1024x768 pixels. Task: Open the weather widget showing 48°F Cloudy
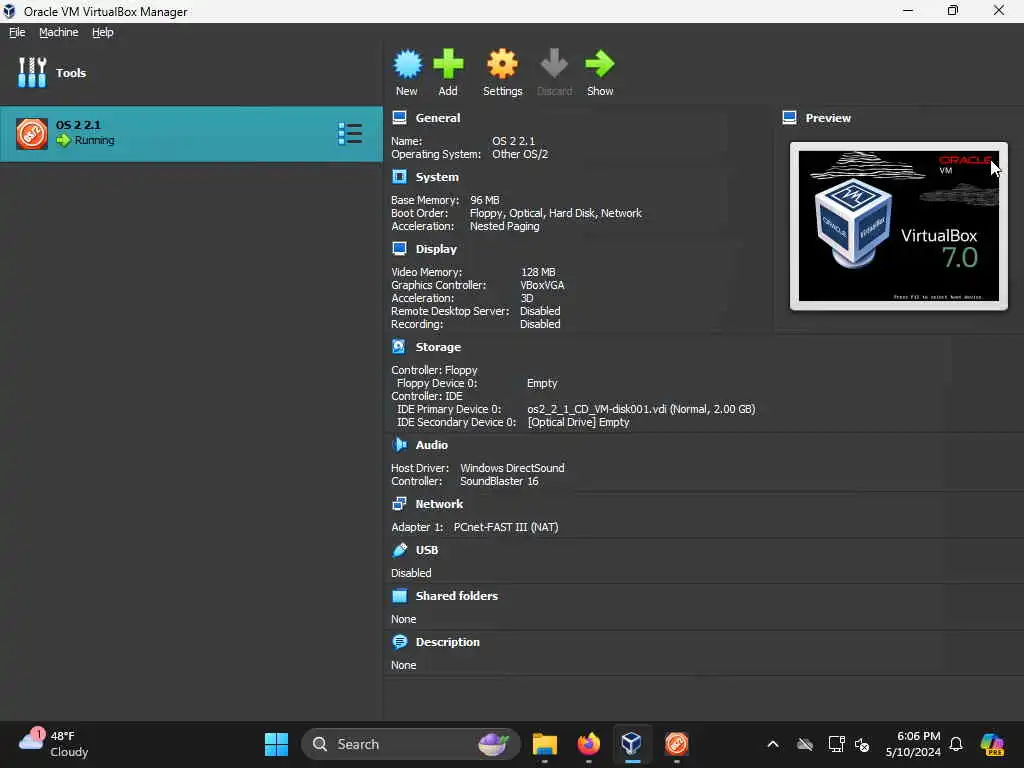click(x=54, y=744)
